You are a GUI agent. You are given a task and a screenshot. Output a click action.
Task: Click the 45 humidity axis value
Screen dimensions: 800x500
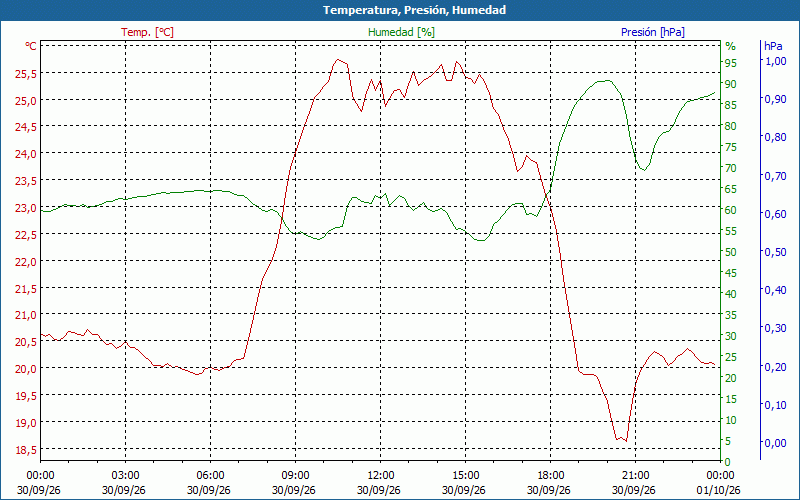coord(731,273)
